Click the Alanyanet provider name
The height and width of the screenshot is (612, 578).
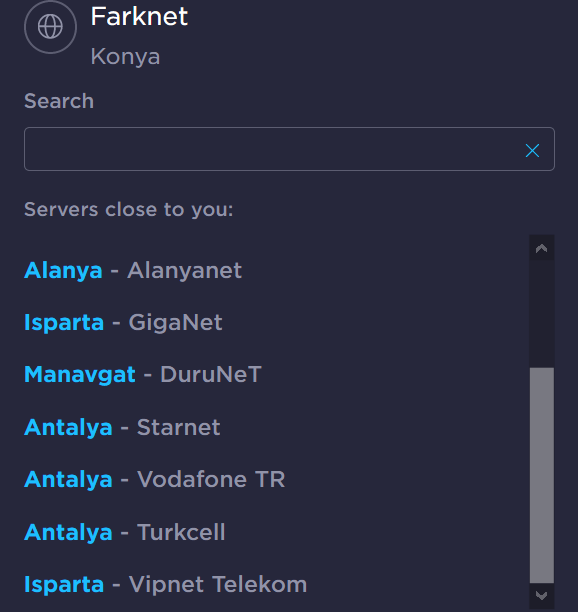coord(185,270)
